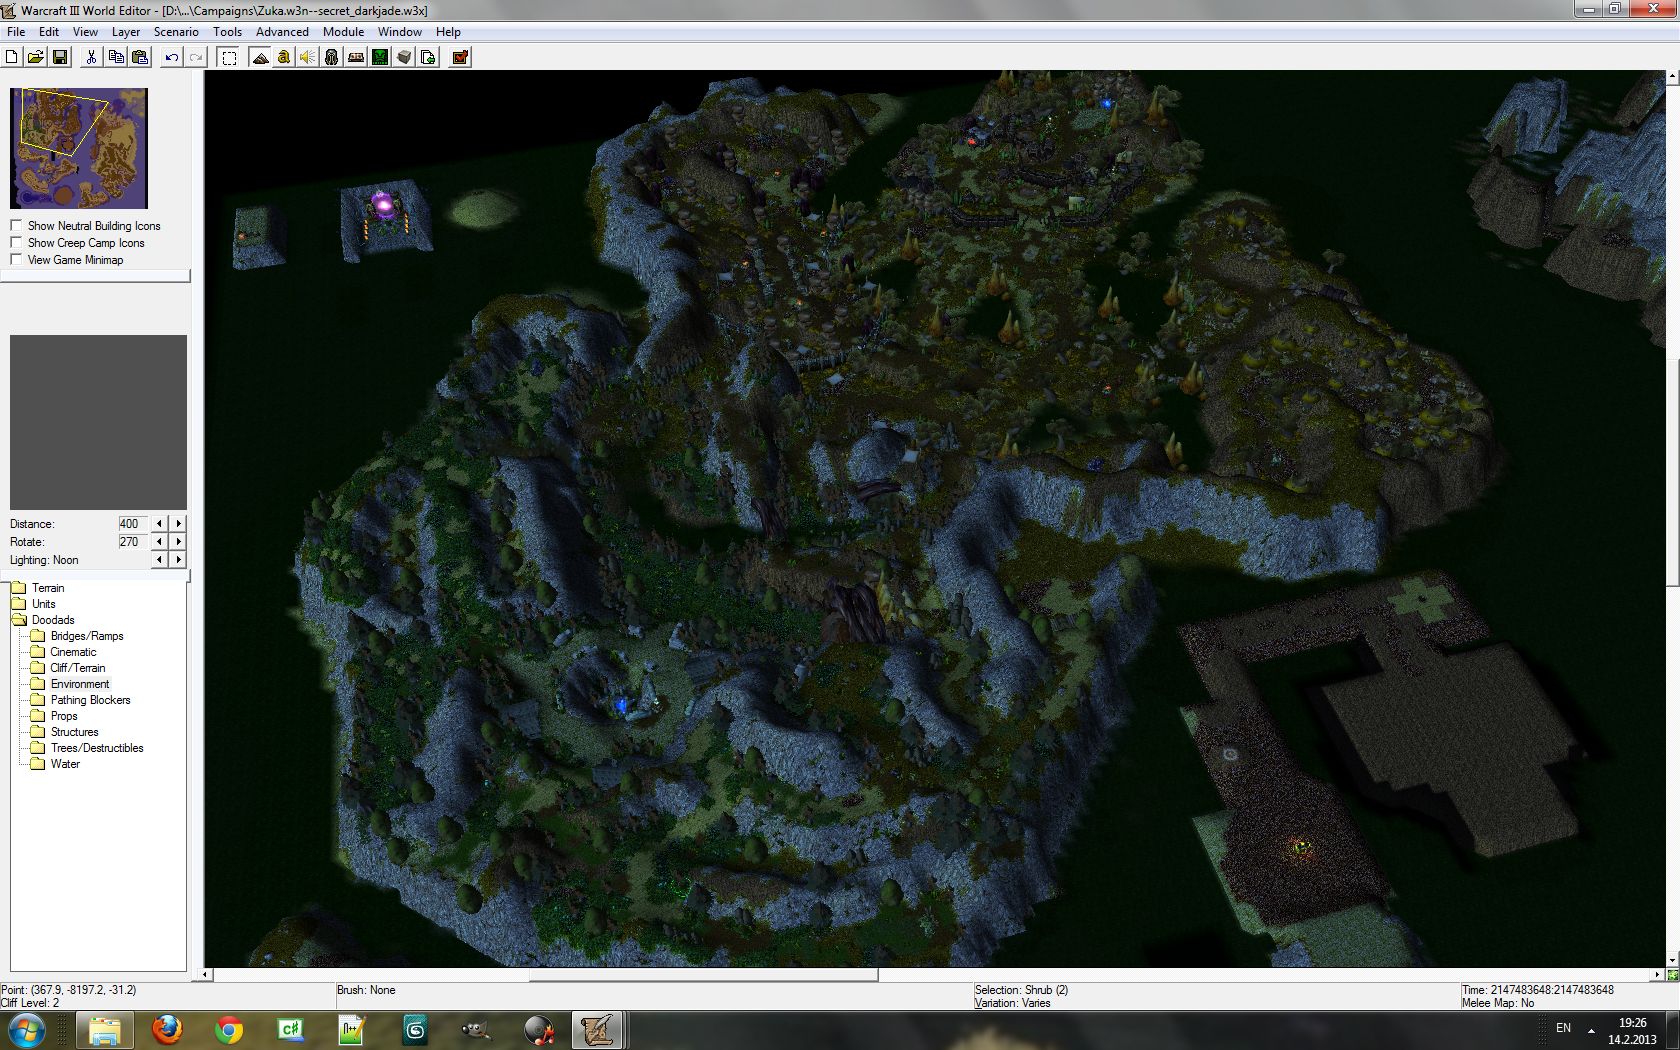This screenshot has width=1680, height=1050.
Task: Open the Window menu
Action: [x=399, y=32]
